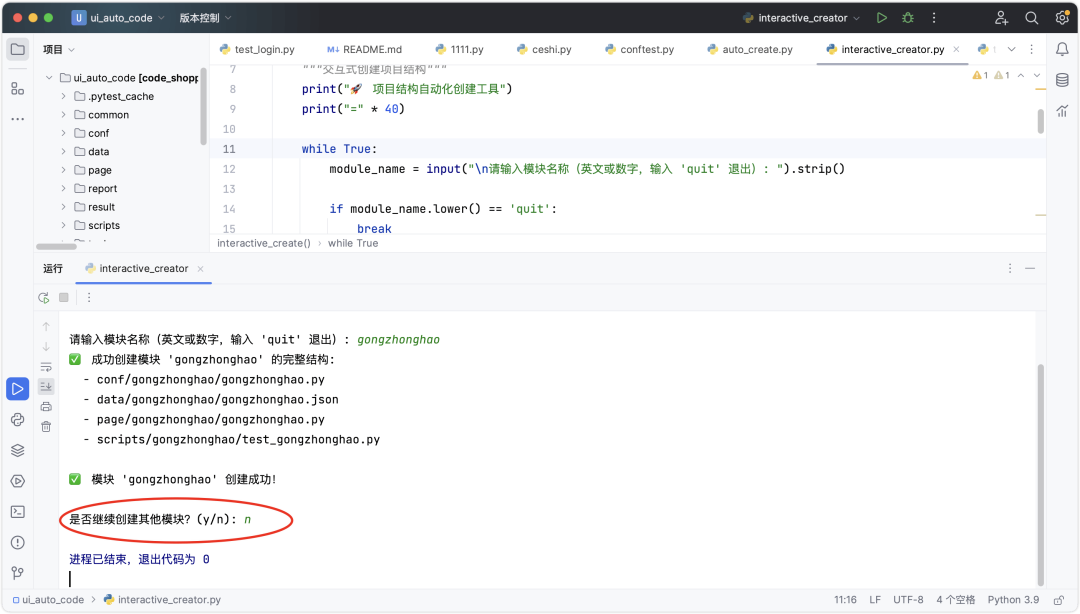Switch to the 1111.py tab
This screenshot has height=614, width=1080.
[x=459, y=50]
